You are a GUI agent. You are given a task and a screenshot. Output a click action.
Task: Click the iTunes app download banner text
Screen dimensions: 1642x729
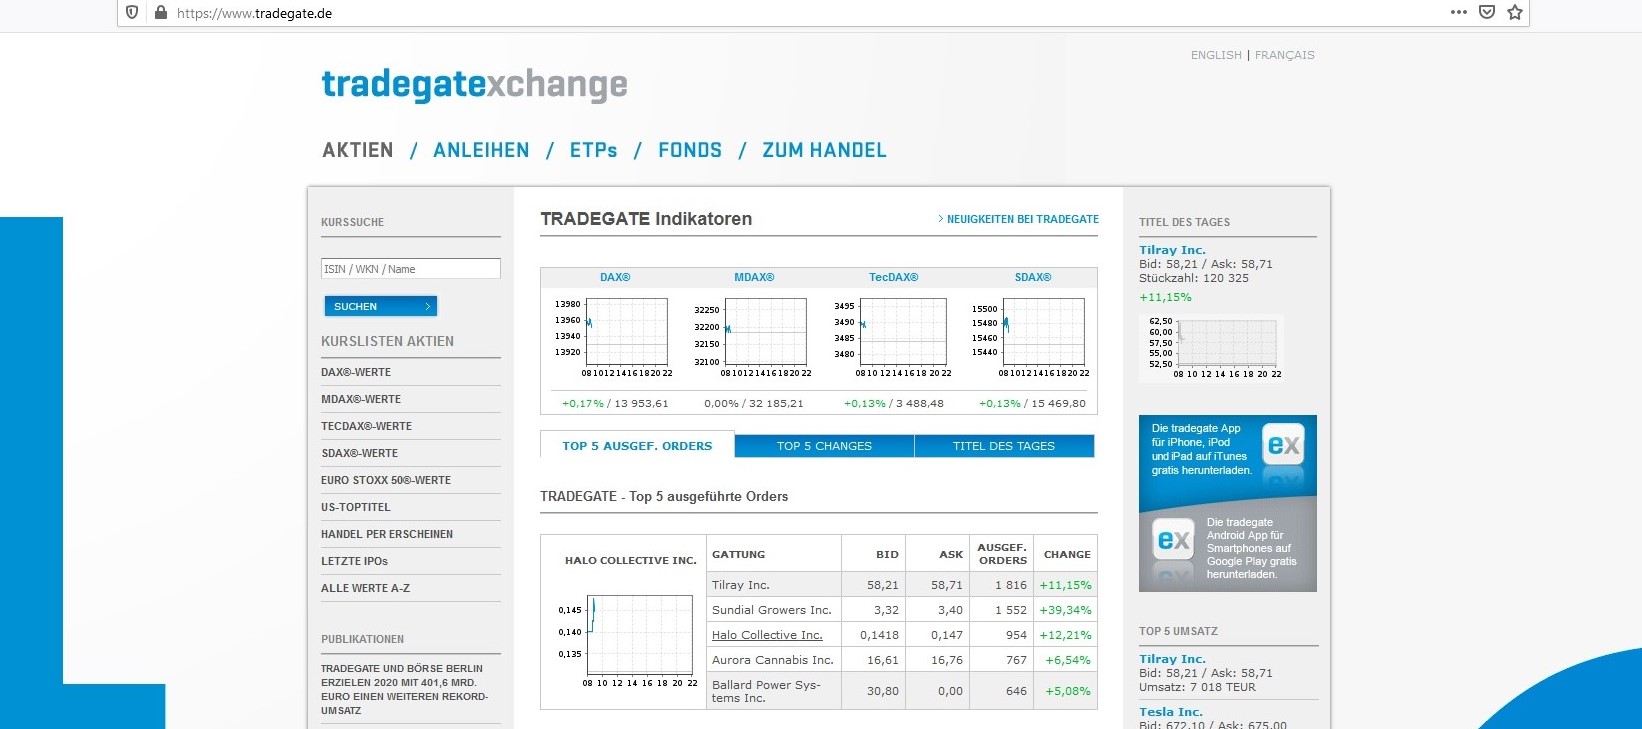(1201, 449)
